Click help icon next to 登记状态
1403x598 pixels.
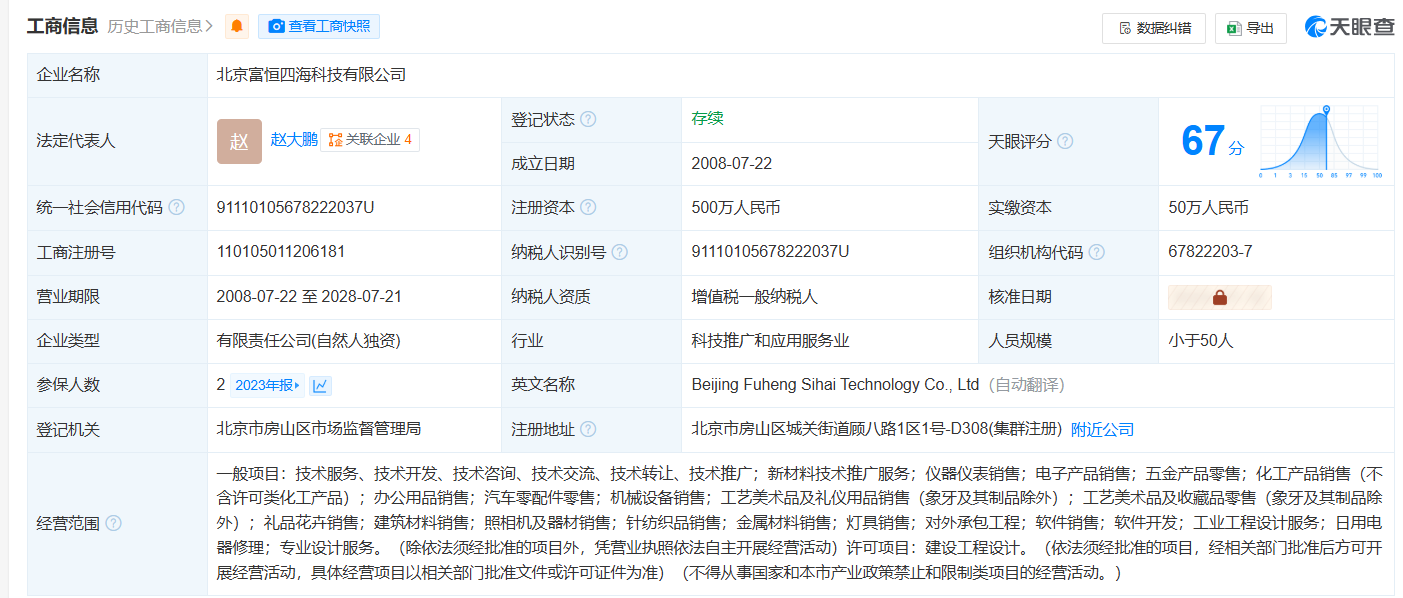(588, 119)
